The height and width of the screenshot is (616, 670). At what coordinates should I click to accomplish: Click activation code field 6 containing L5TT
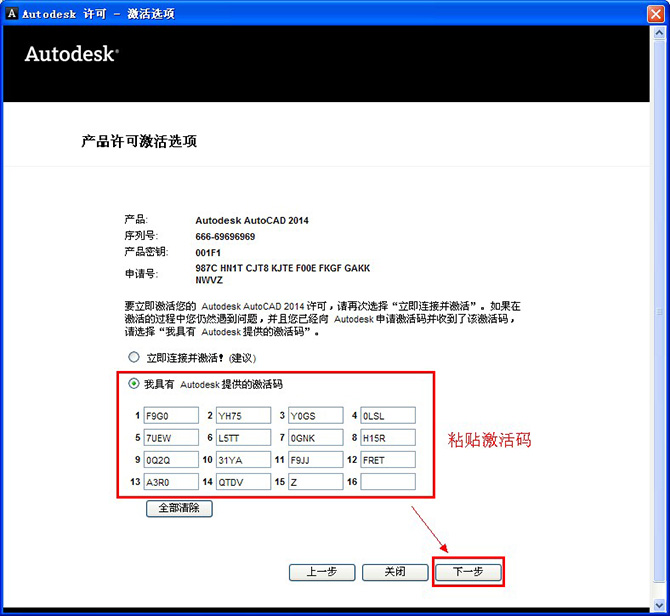click(x=243, y=437)
